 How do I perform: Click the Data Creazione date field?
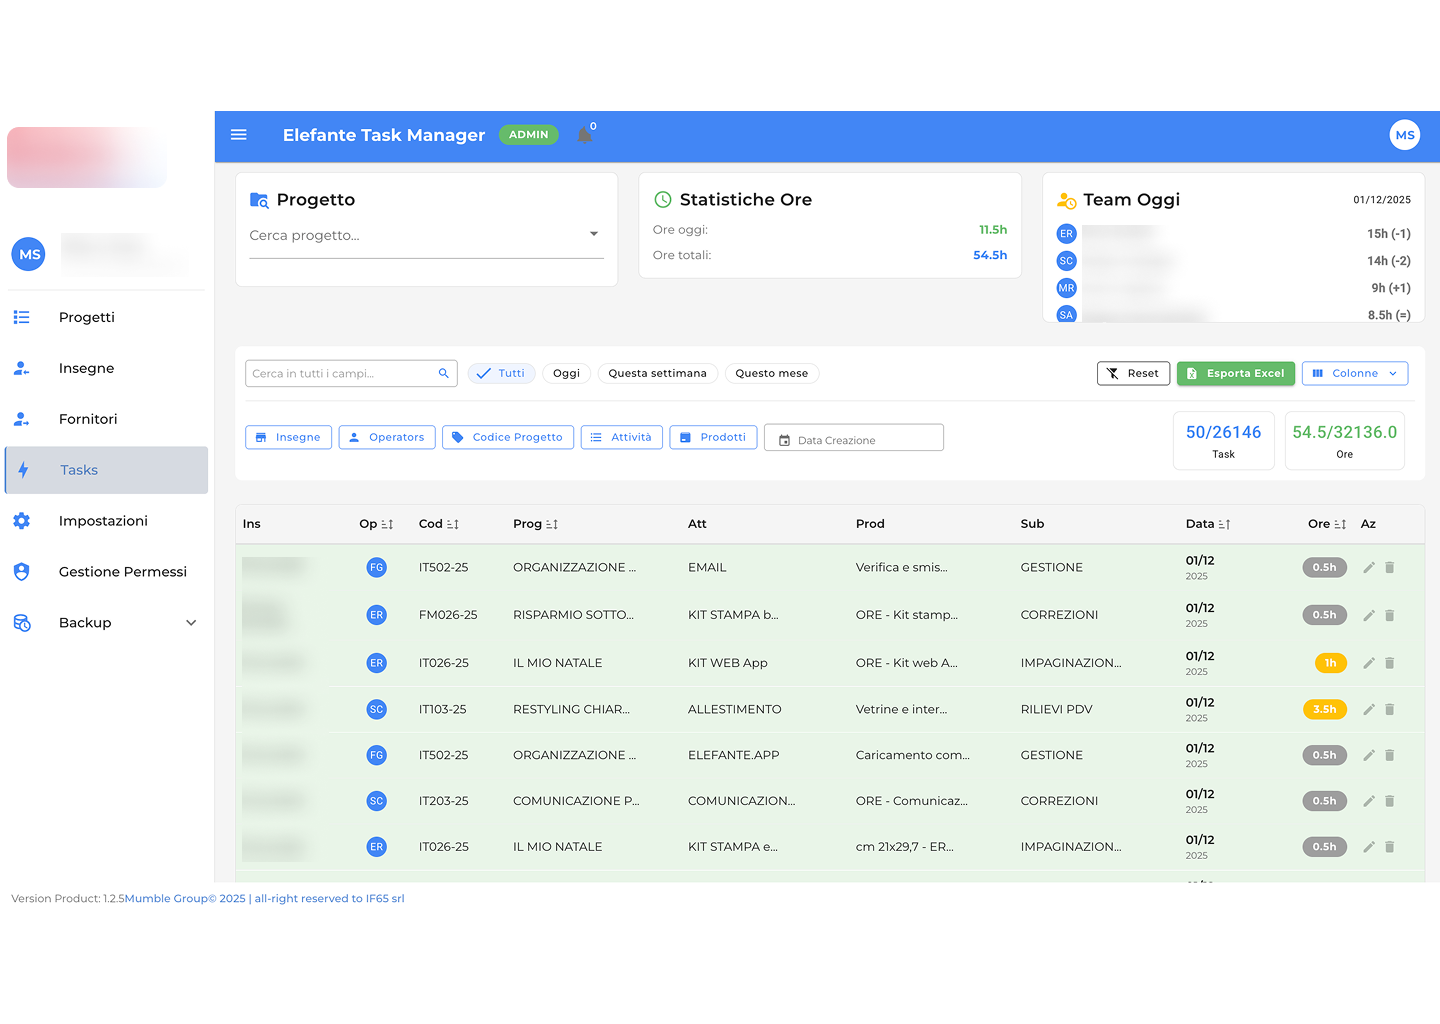point(854,439)
